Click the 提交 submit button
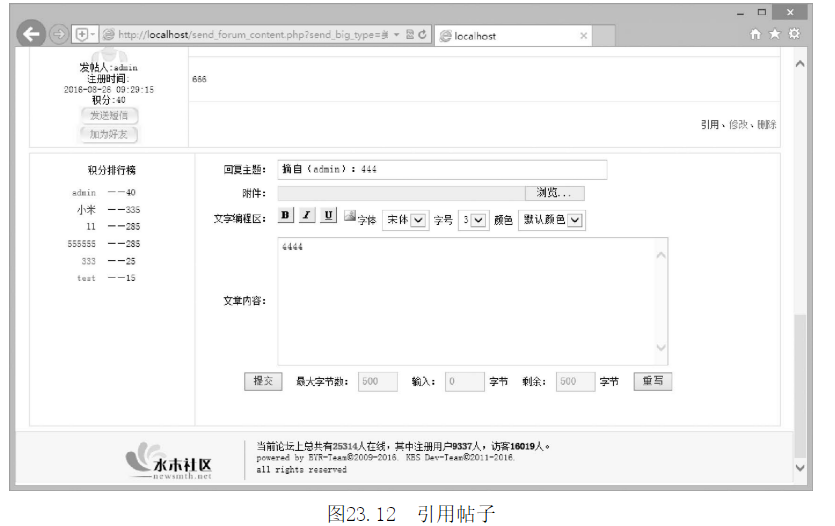835x526 pixels. [263, 381]
